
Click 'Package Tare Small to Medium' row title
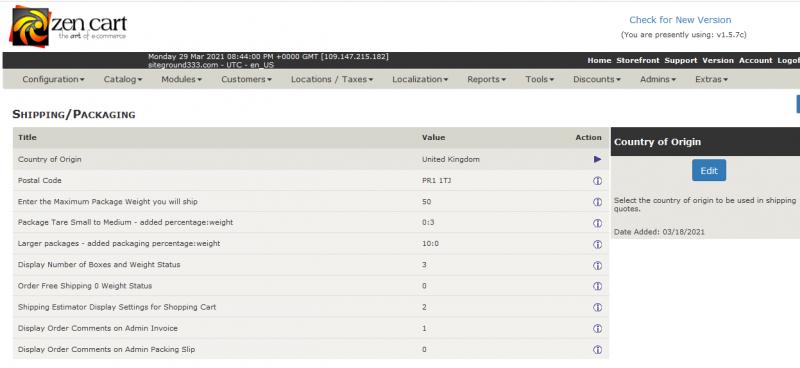coord(126,223)
